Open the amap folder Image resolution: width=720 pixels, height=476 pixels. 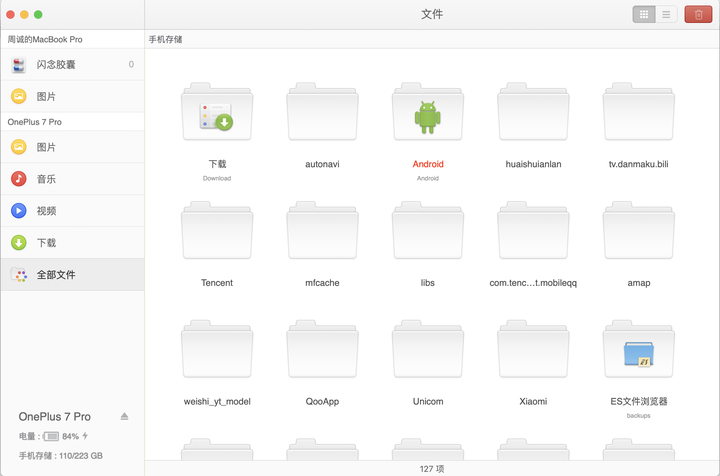[639, 230]
